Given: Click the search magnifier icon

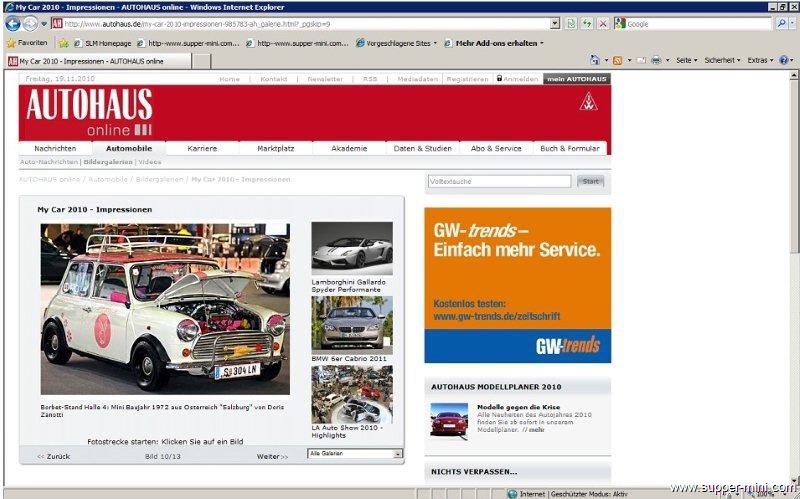Looking at the screenshot, I should point(781,23).
